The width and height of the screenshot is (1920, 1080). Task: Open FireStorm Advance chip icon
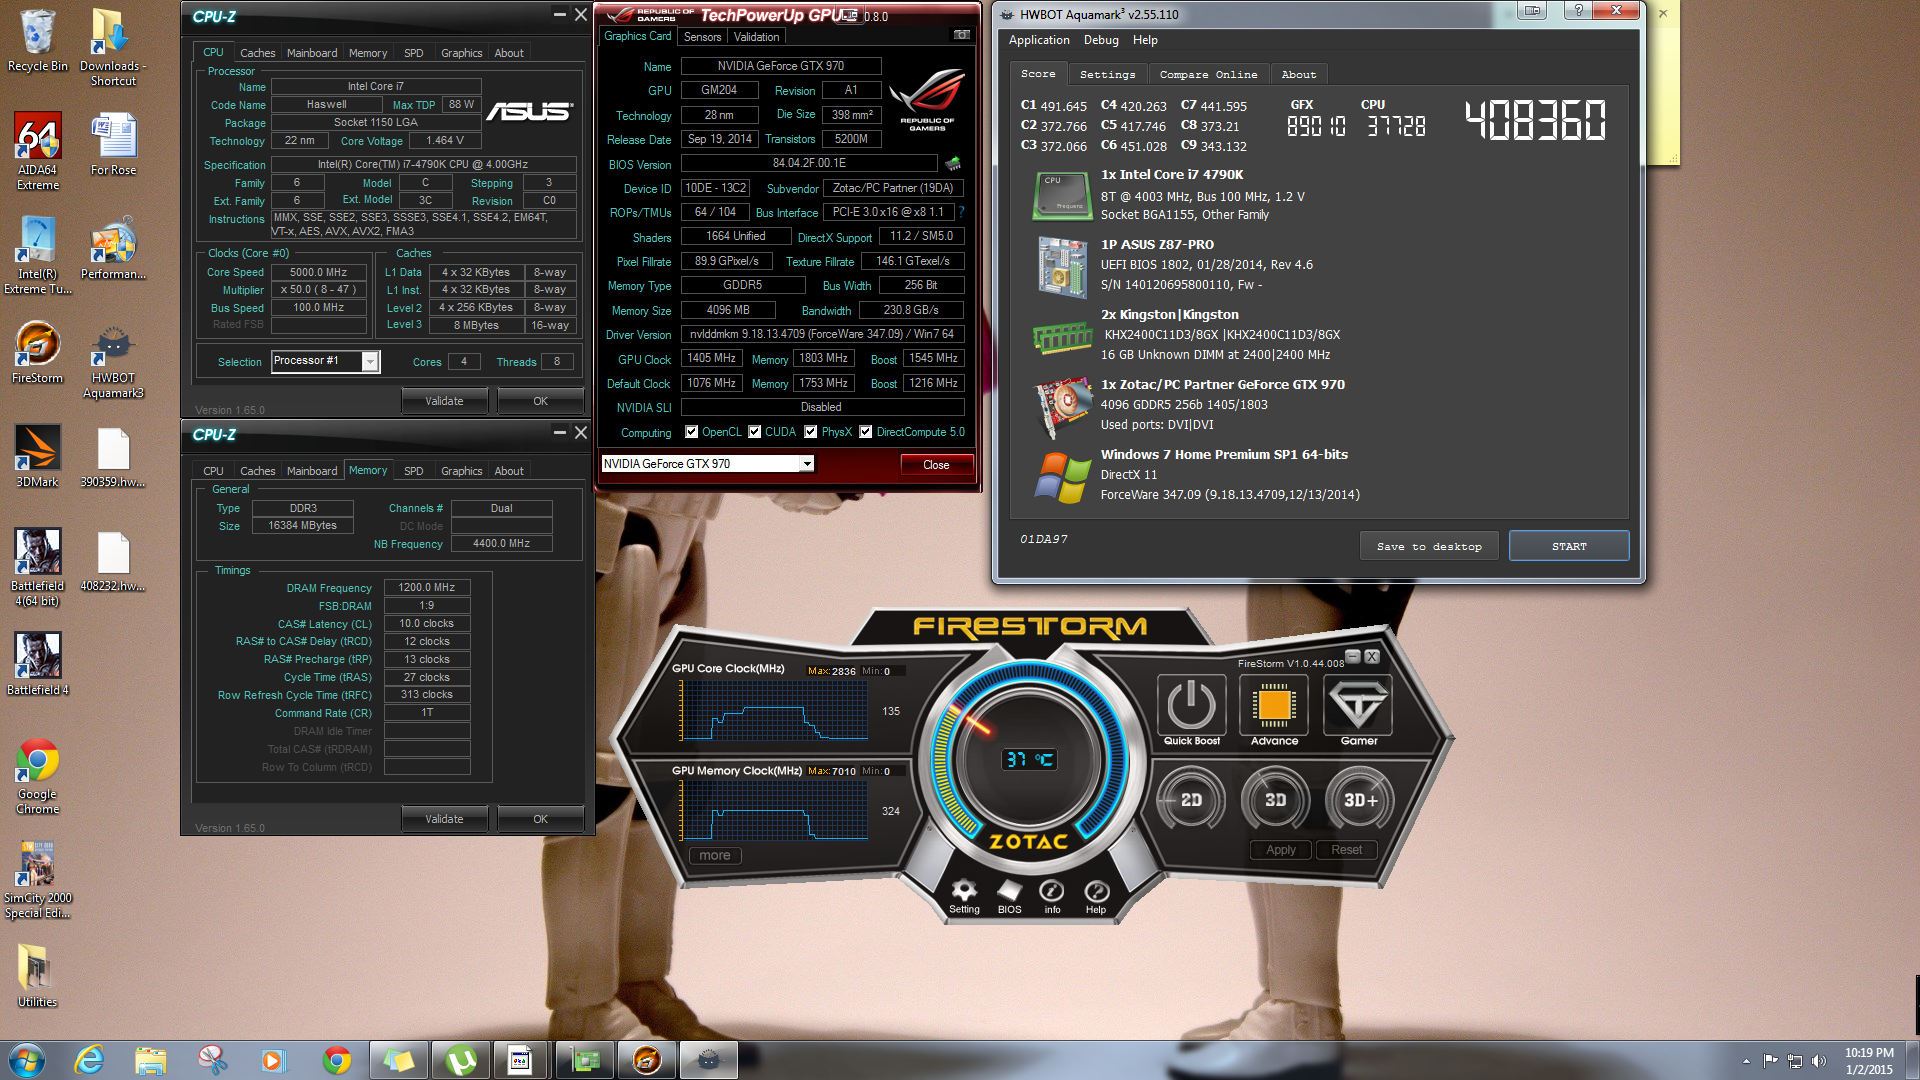1275,705
